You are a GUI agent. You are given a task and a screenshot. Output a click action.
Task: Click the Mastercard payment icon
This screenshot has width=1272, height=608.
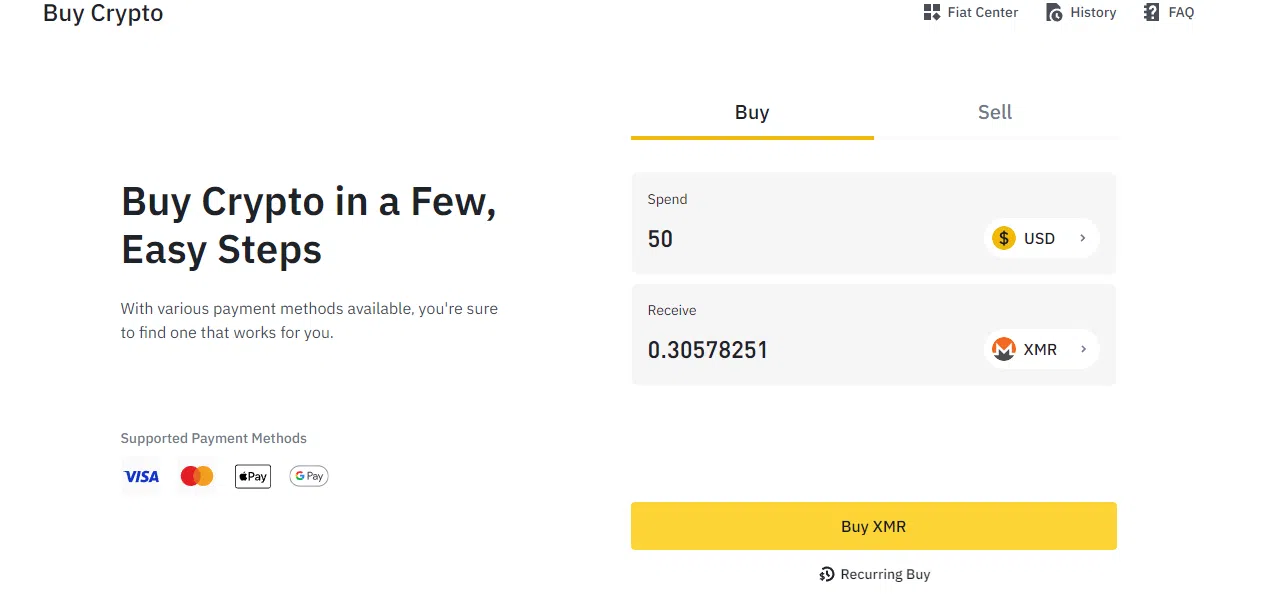(x=197, y=477)
